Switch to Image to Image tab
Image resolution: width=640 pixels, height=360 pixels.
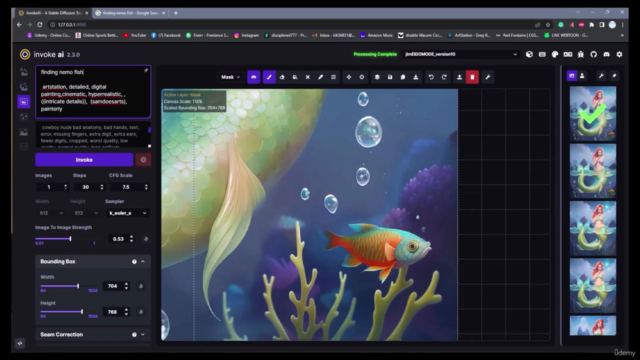(x=24, y=87)
